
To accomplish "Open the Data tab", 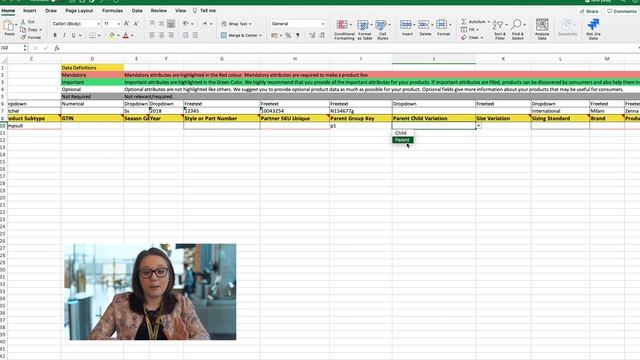I will click(x=137, y=11).
